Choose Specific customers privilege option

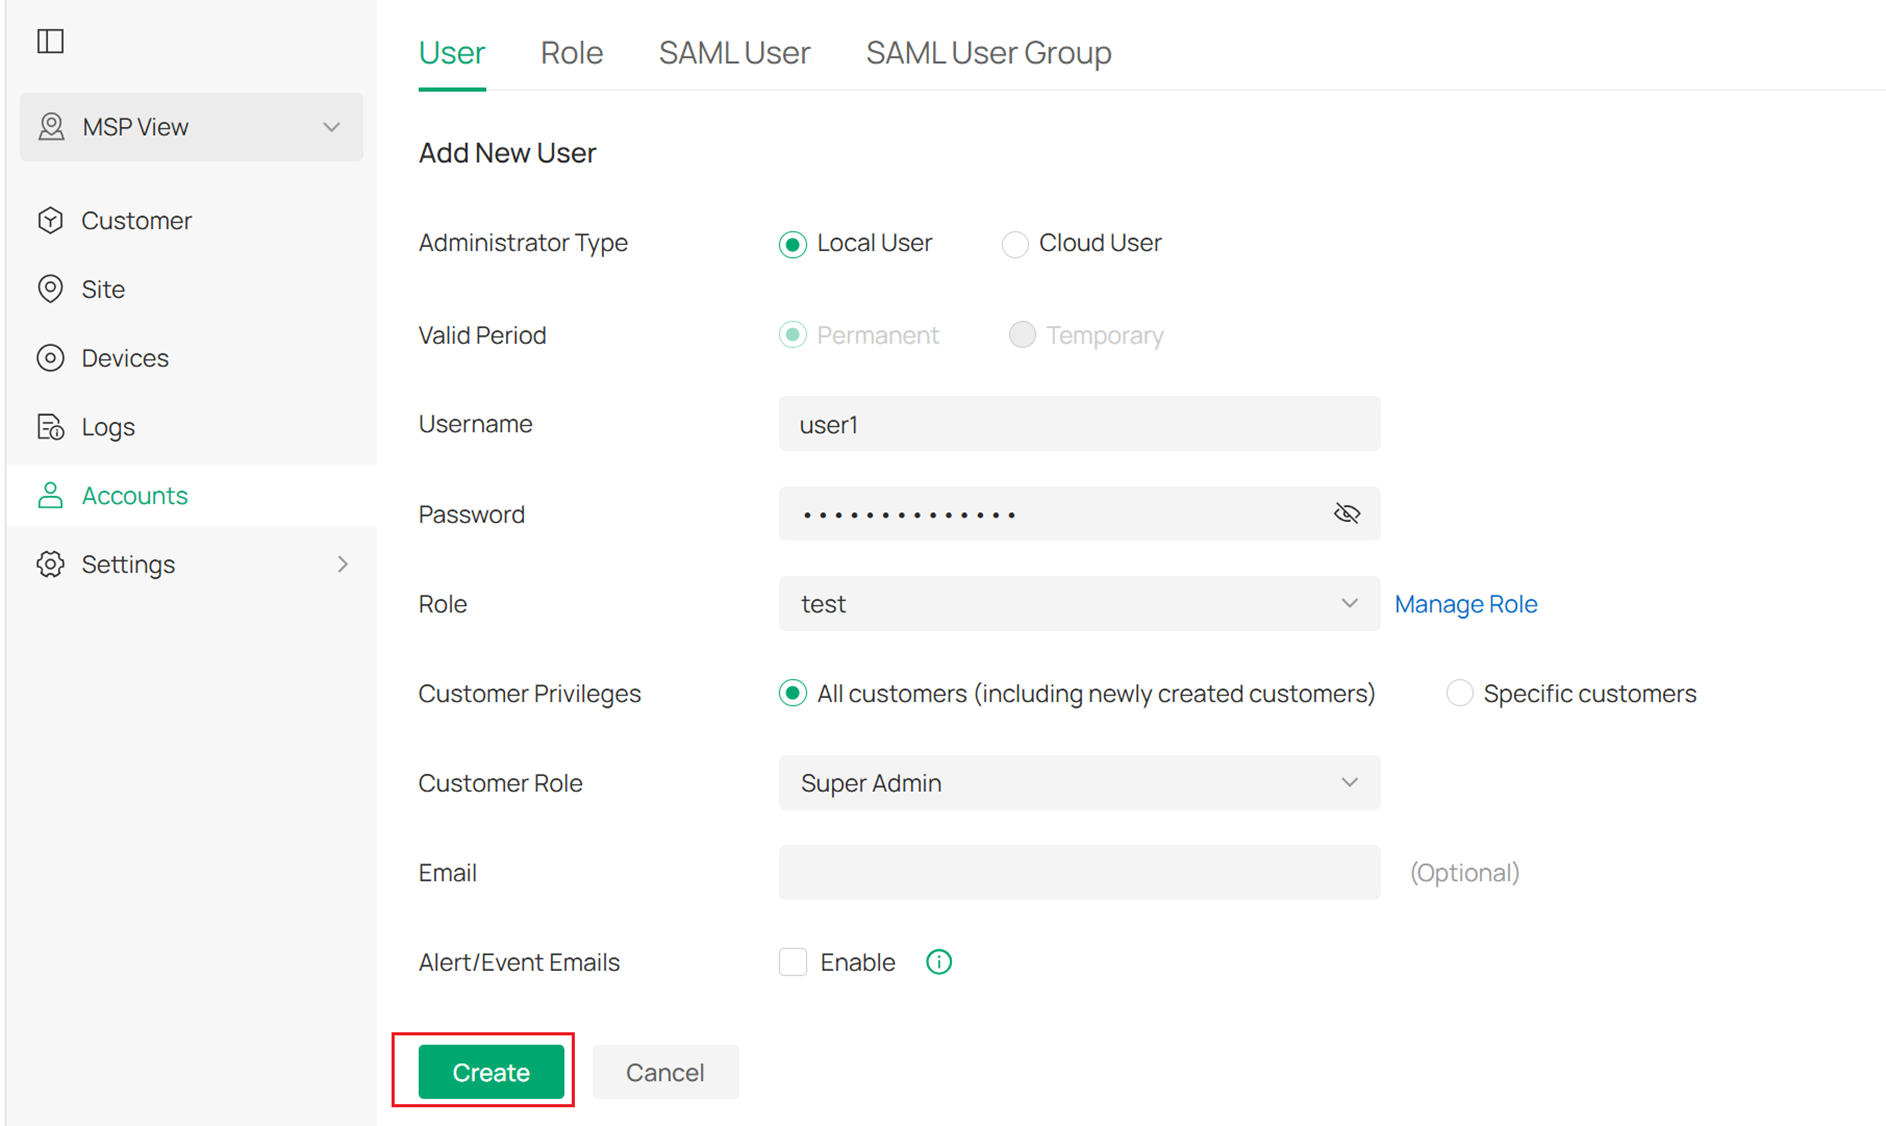click(1459, 692)
